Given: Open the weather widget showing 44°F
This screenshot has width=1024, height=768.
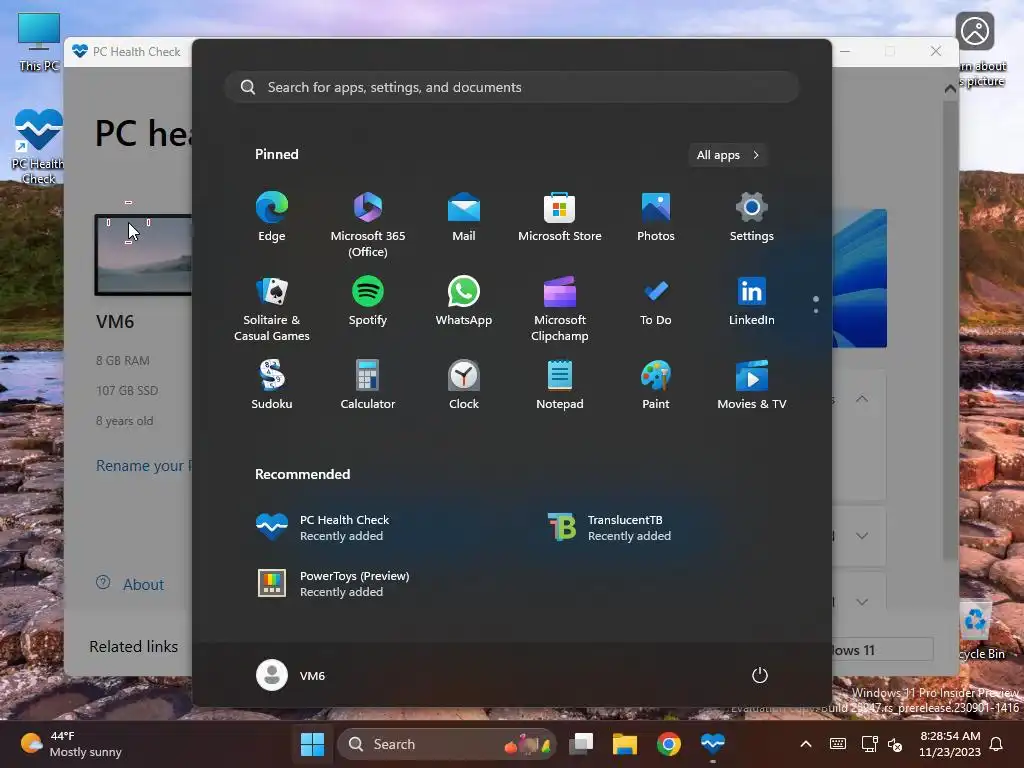Looking at the screenshot, I should 71,744.
